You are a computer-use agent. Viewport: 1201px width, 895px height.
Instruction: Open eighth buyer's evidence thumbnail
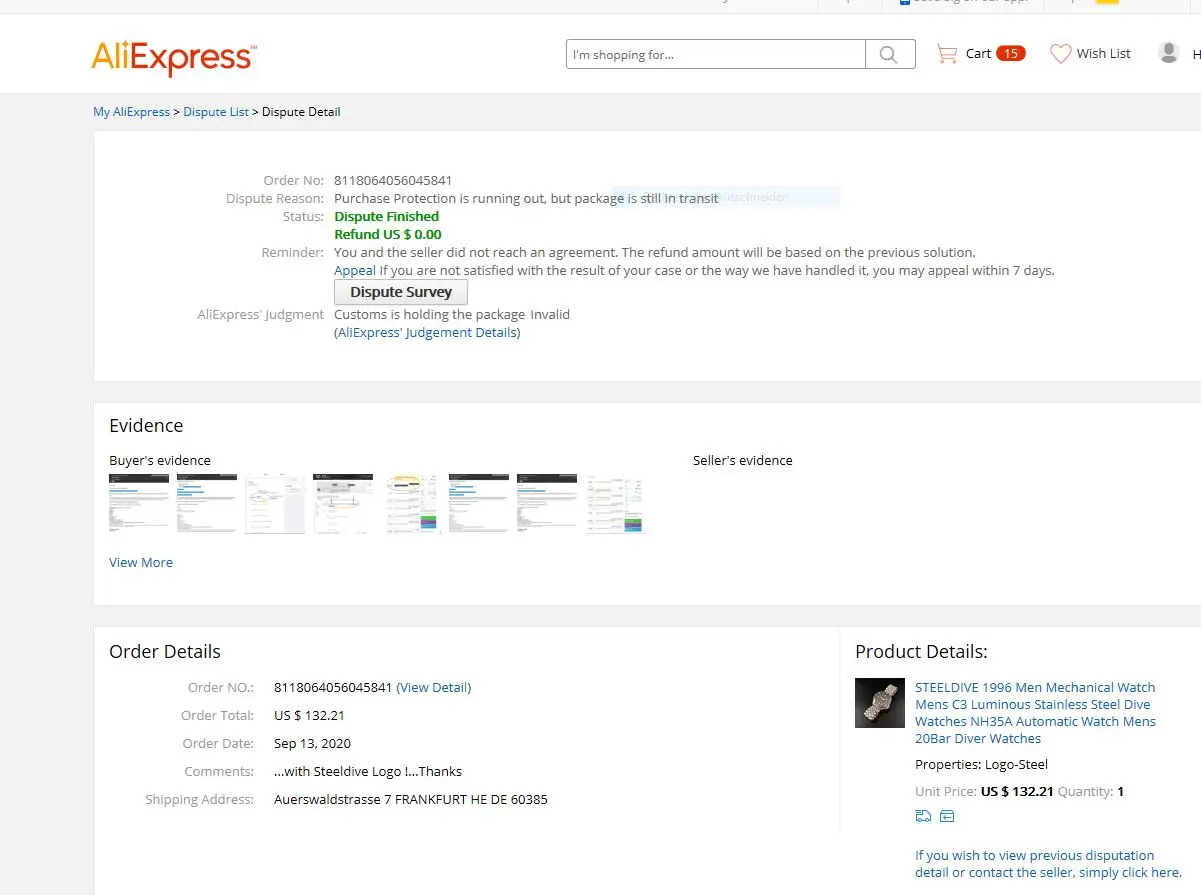(615, 504)
